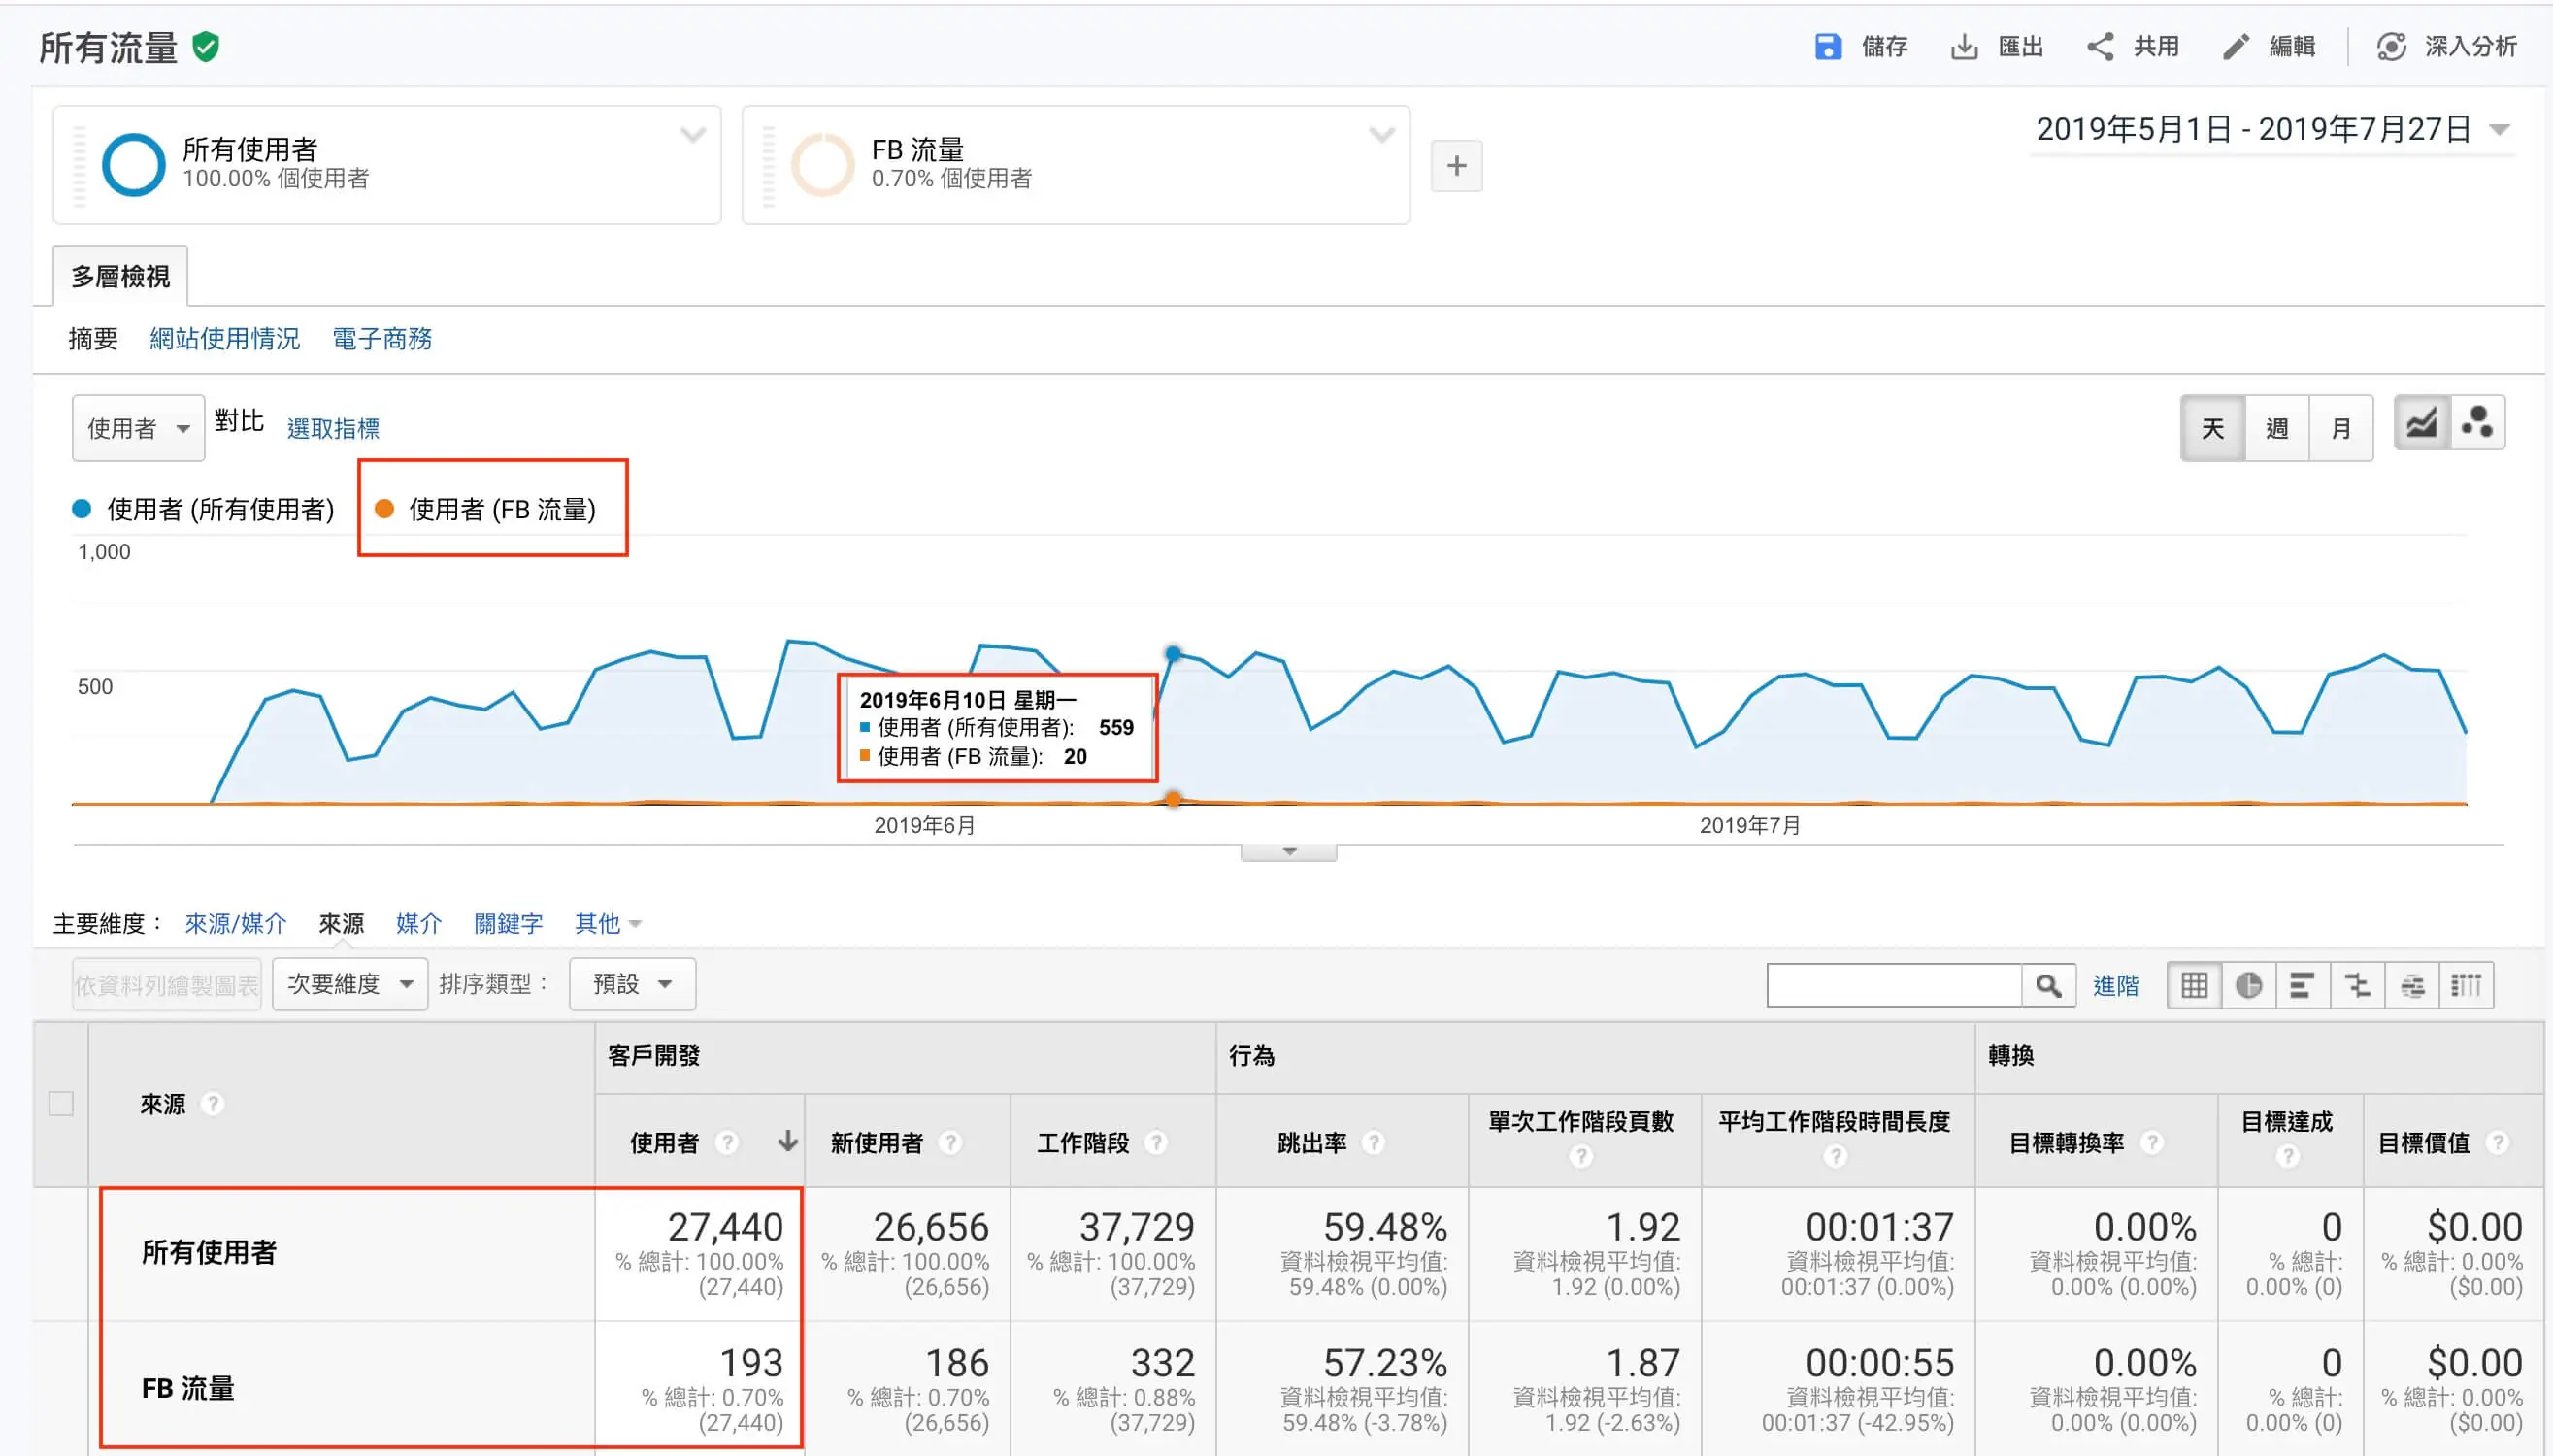Set chart granularity to 天
The image size is (2553, 1456).
point(2212,428)
